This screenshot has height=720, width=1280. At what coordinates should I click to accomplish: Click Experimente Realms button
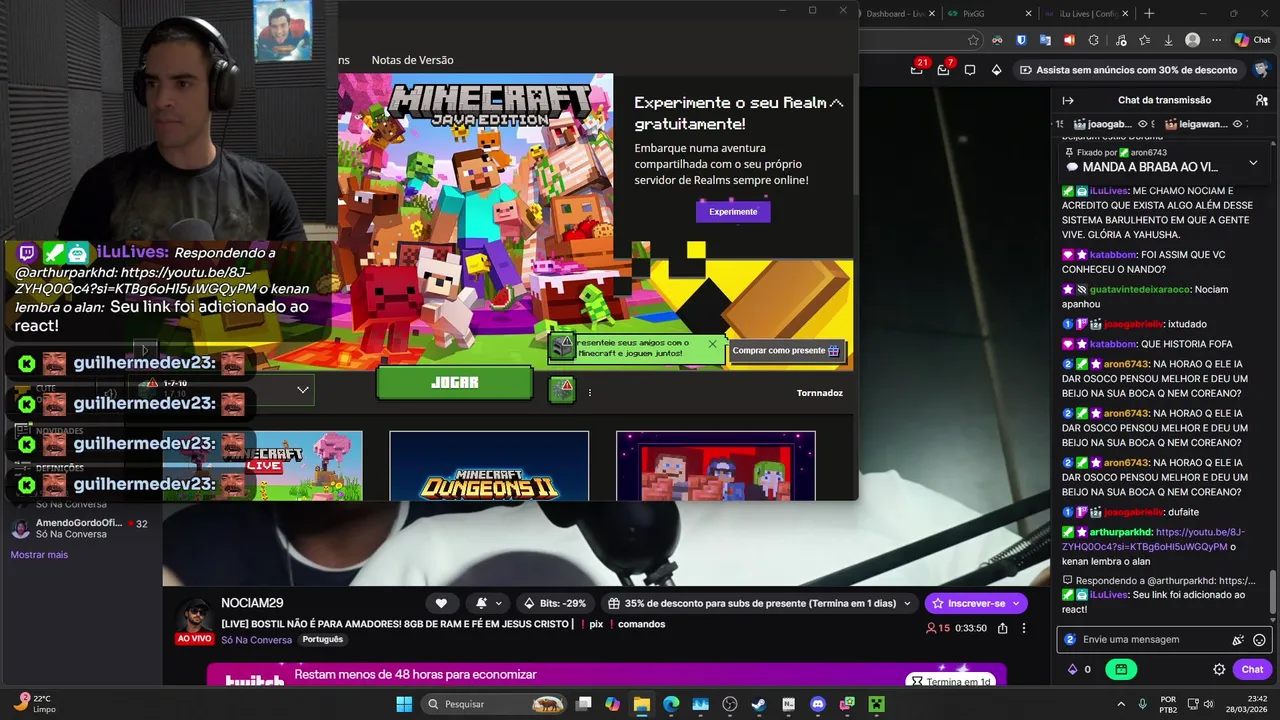pos(733,212)
